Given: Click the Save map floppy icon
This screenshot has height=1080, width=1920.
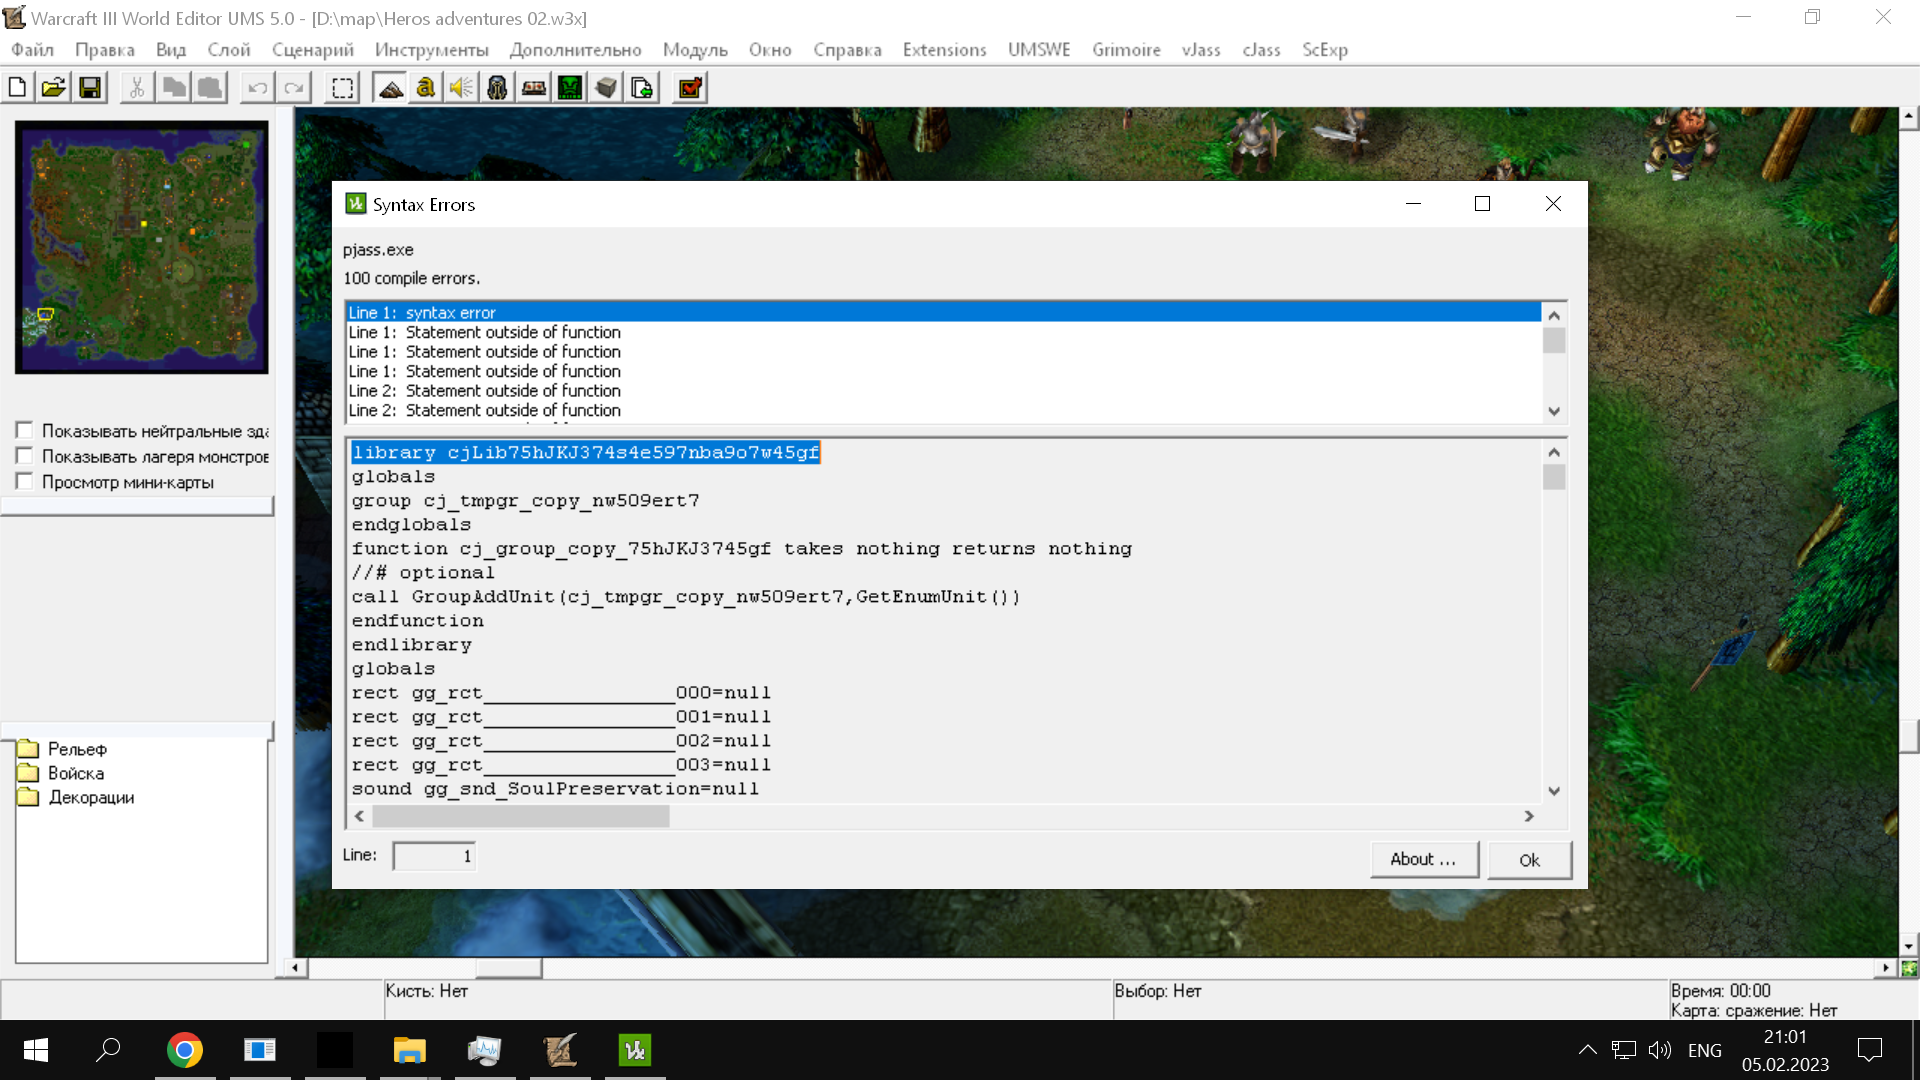Looking at the screenshot, I should 90,88.
